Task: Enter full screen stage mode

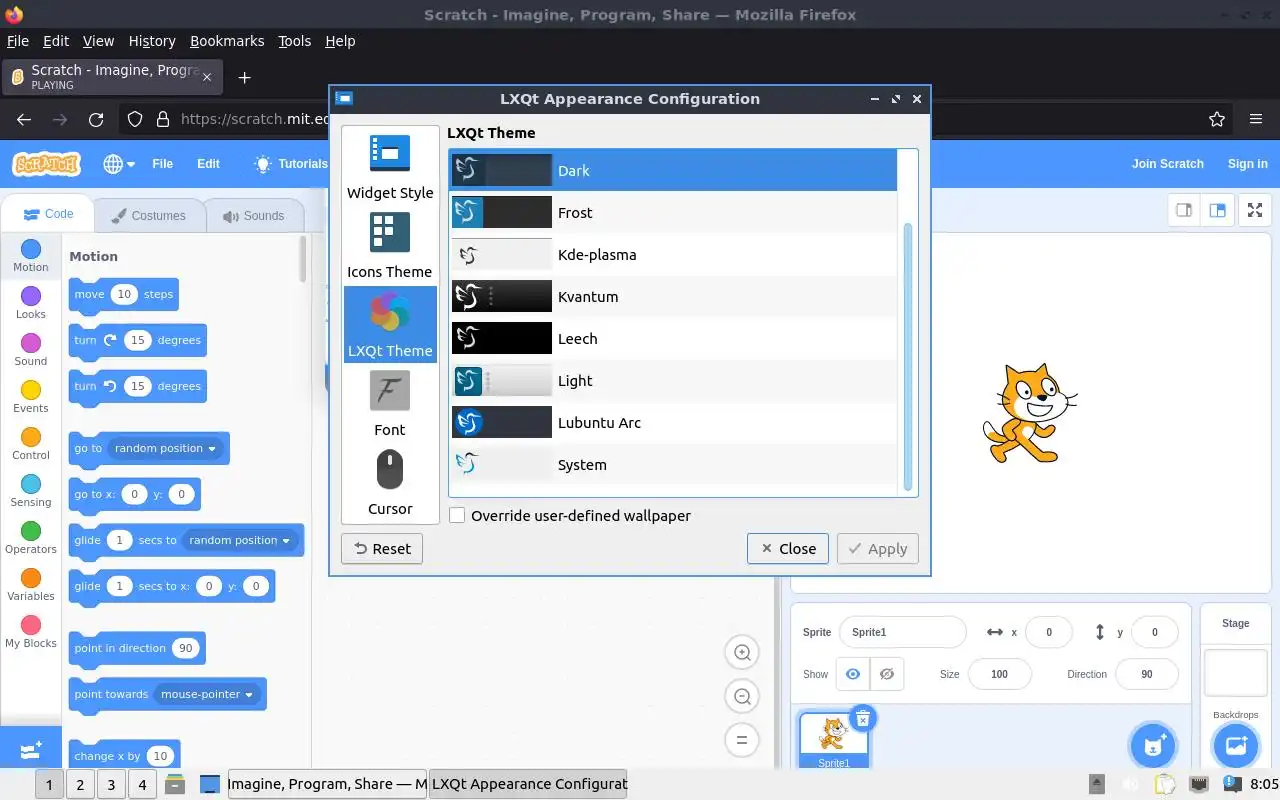Action: [1254, 210]
